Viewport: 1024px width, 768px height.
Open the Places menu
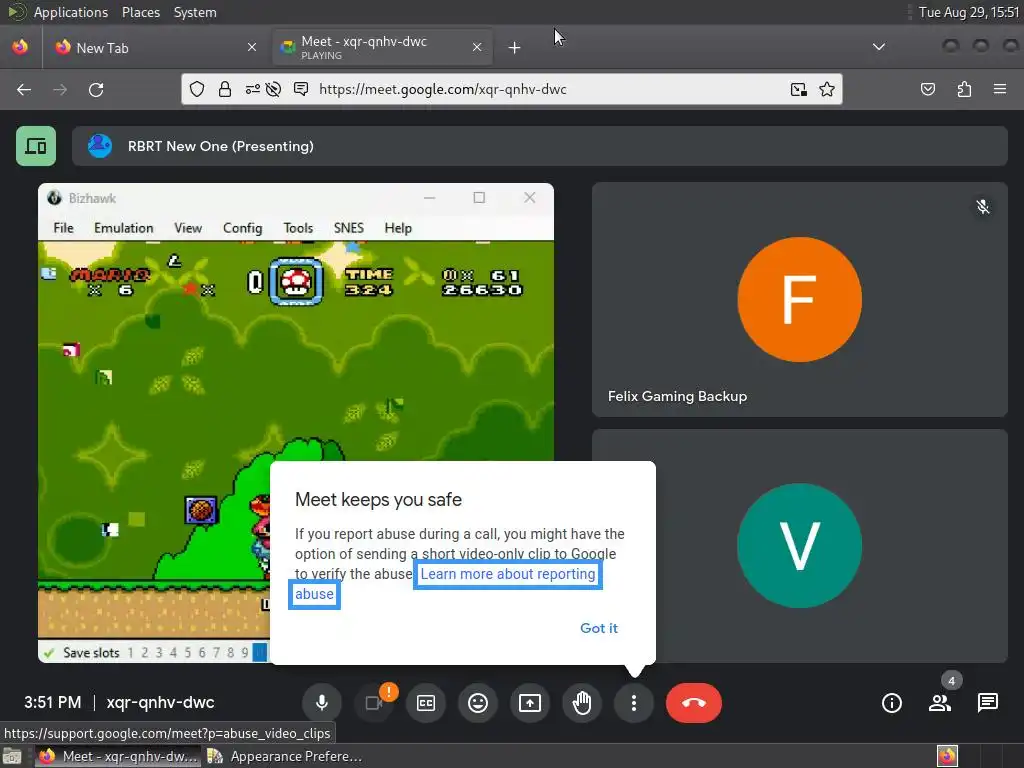[x=141, y=12]
